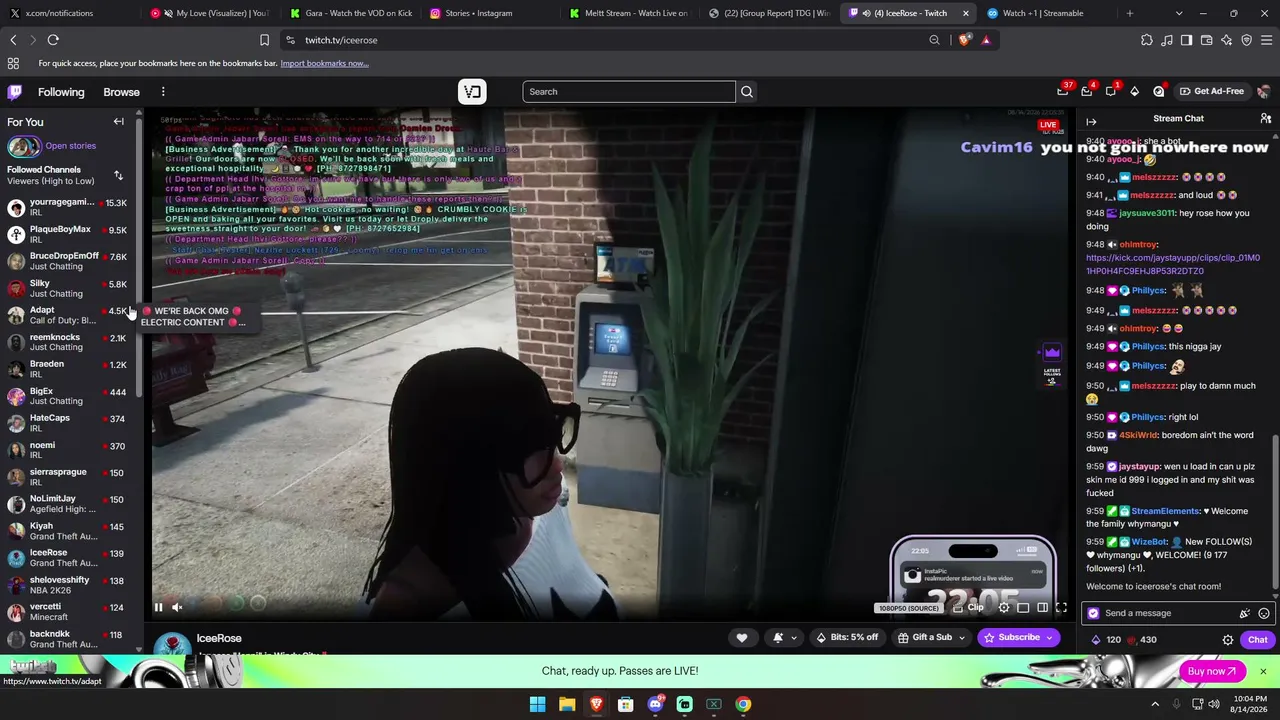Image resolution: width=1280 pixels, height=720 pixels.
Task: Close the passes promotion banner
Action: [x=1263, y=672]
